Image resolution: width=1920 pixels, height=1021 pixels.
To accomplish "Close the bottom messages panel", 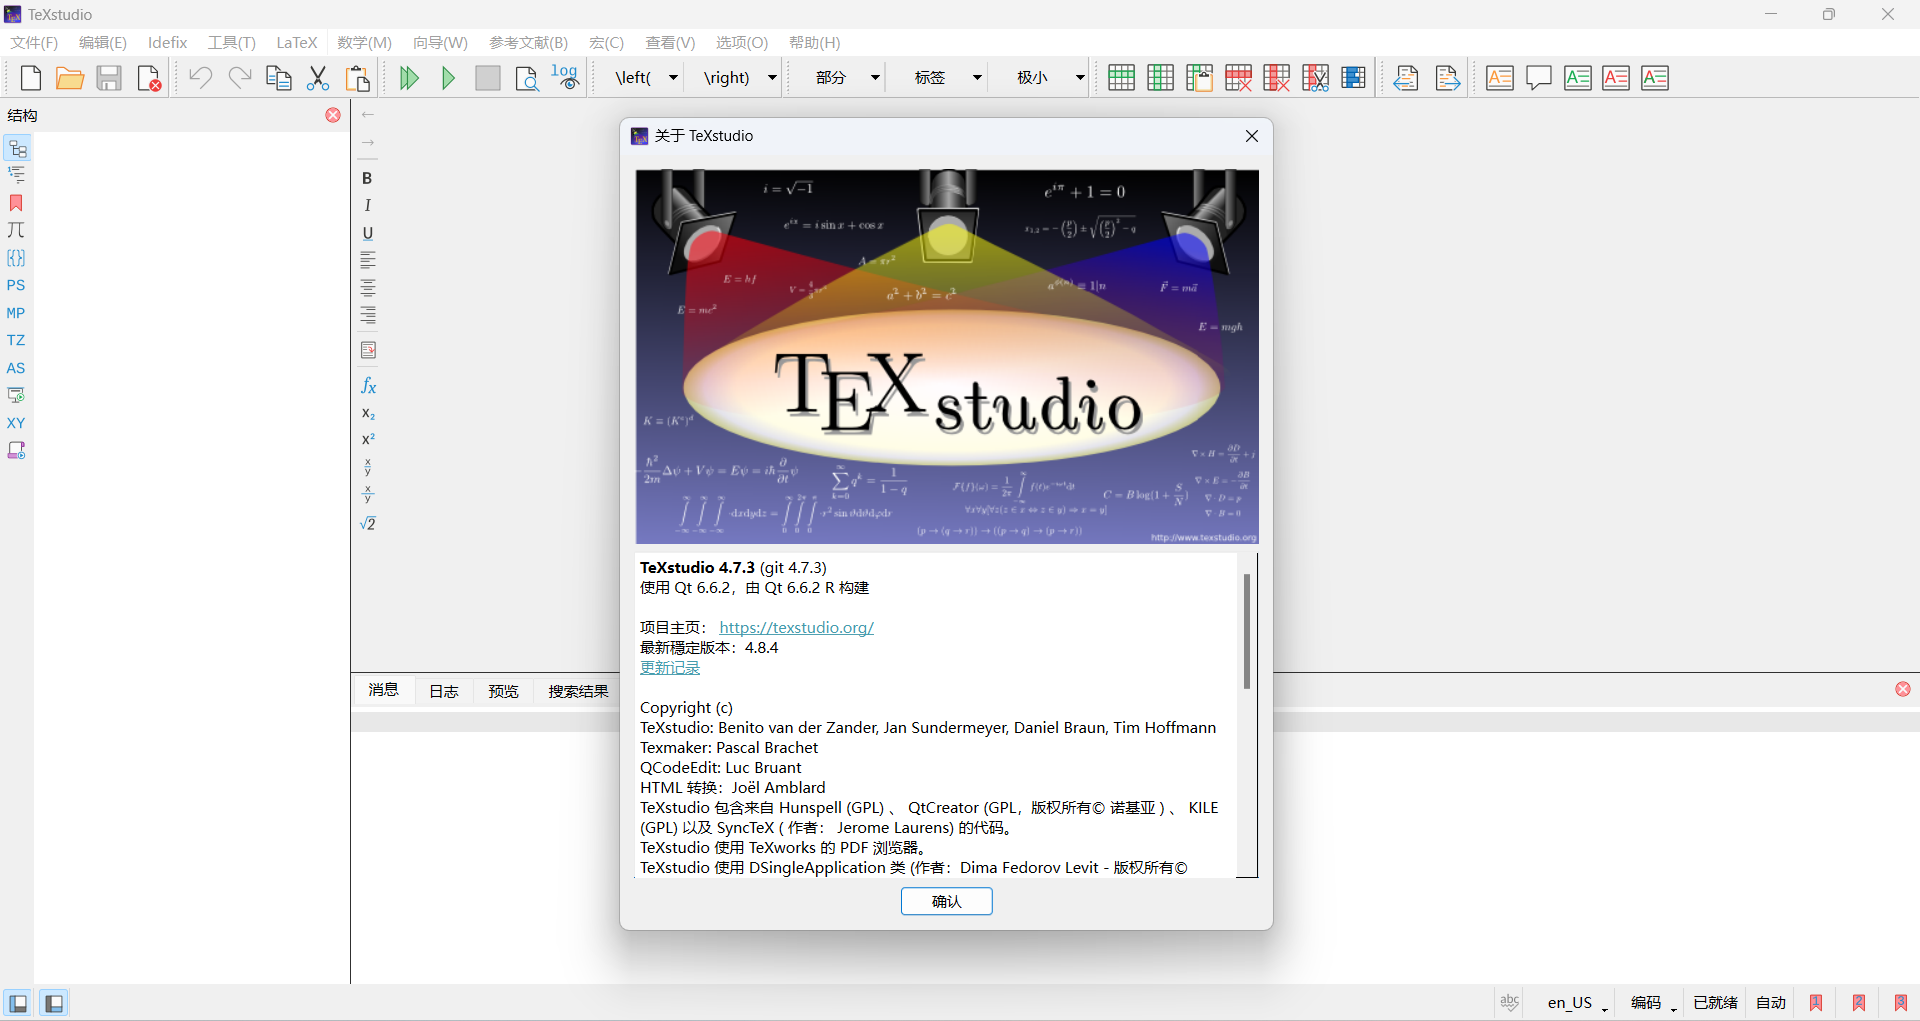I will (1903, 689).
